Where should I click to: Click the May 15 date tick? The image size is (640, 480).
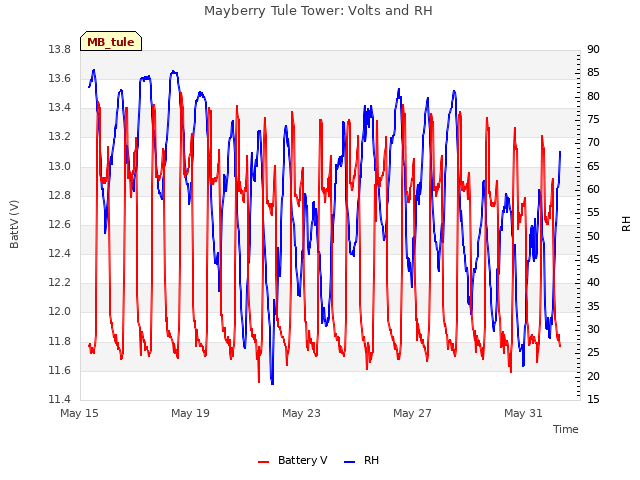tap(80, 413)
